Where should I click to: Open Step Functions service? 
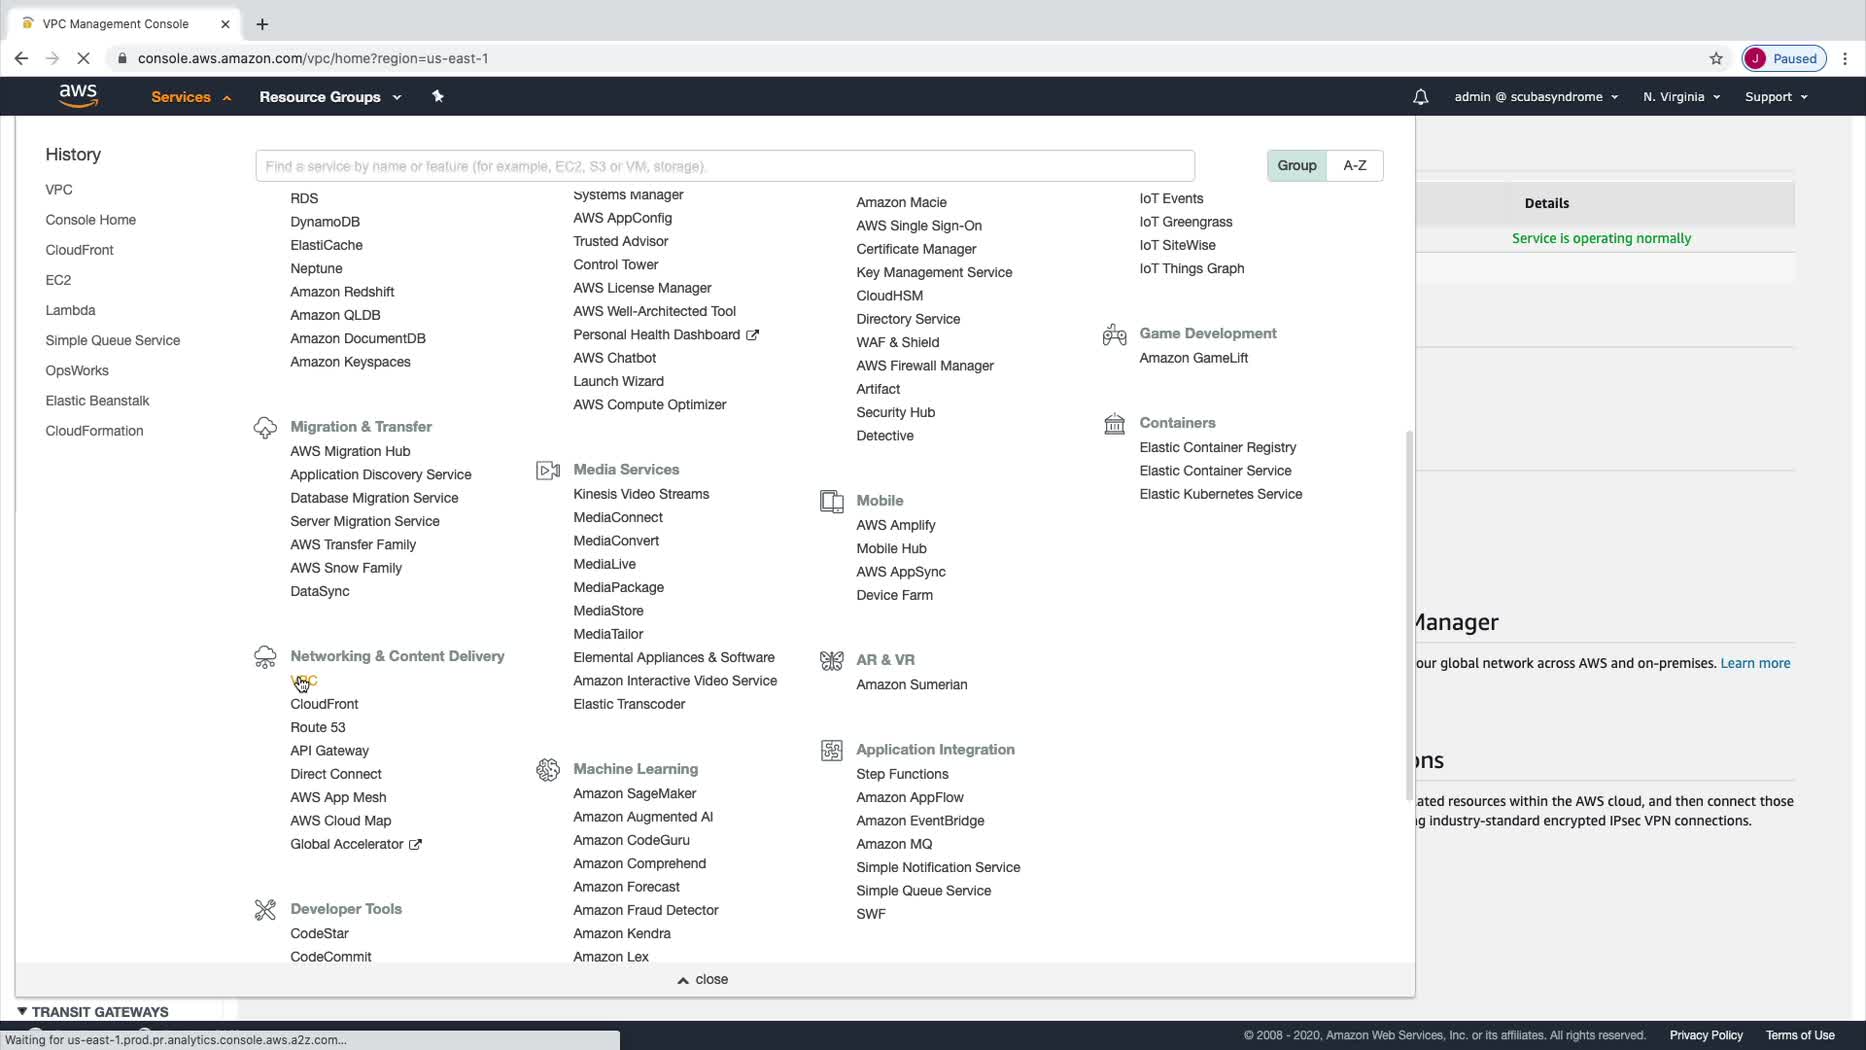point(902,774)
